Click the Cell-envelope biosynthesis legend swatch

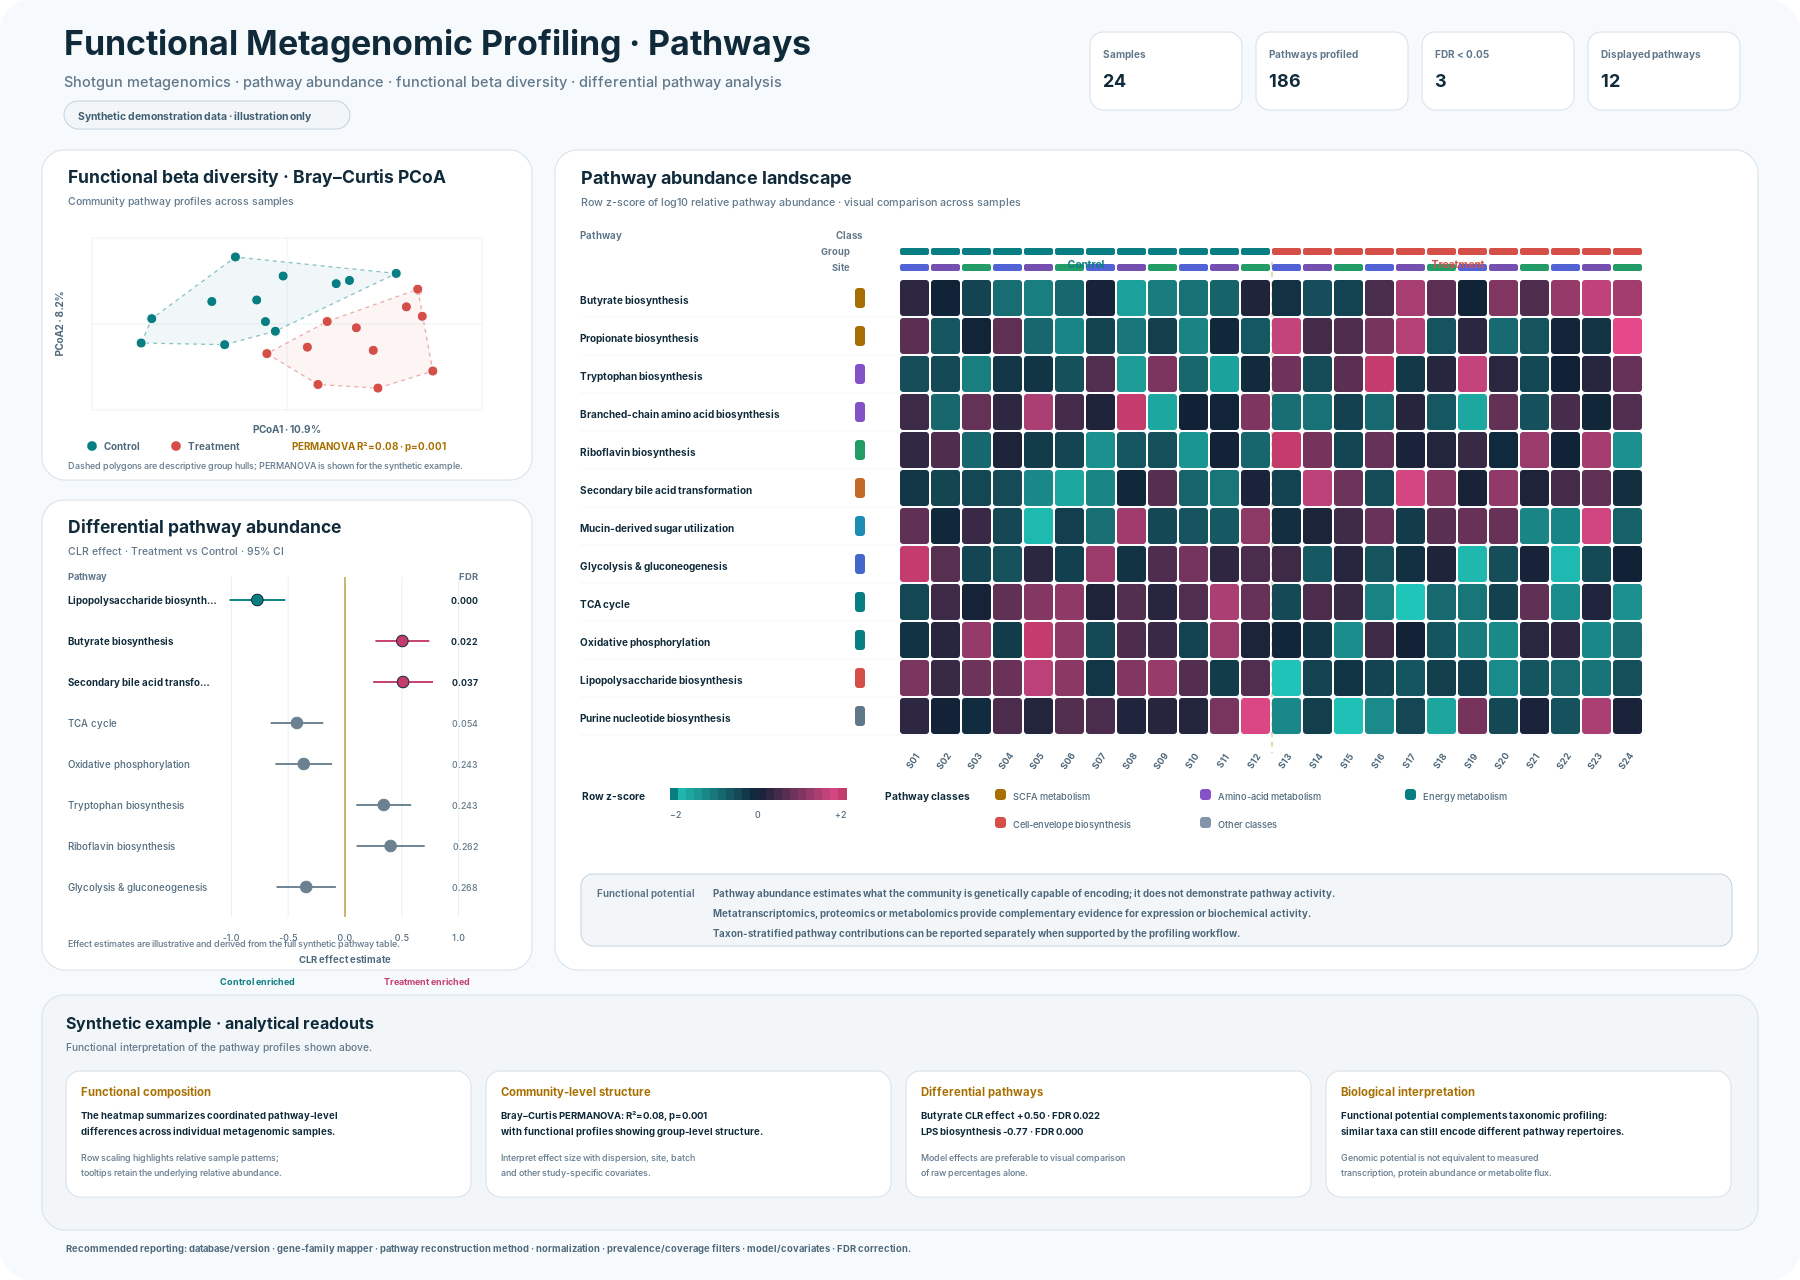pyautogui.click(x=1000, y=823)
